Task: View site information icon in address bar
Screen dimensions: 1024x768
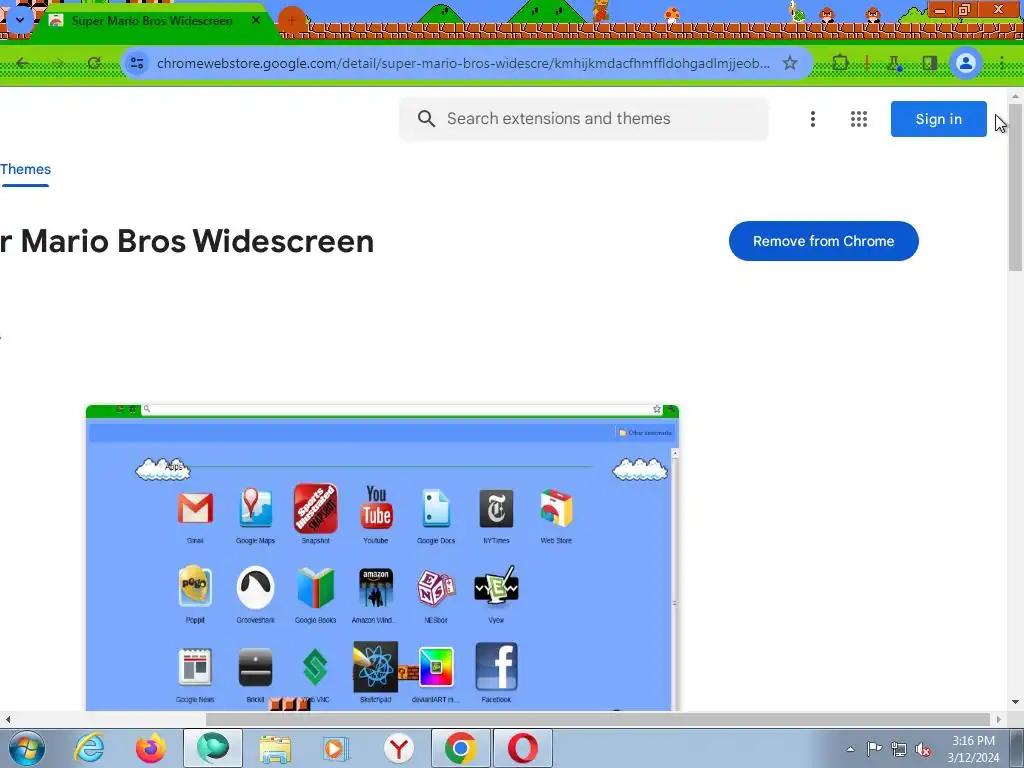Action: pos(137,63)
